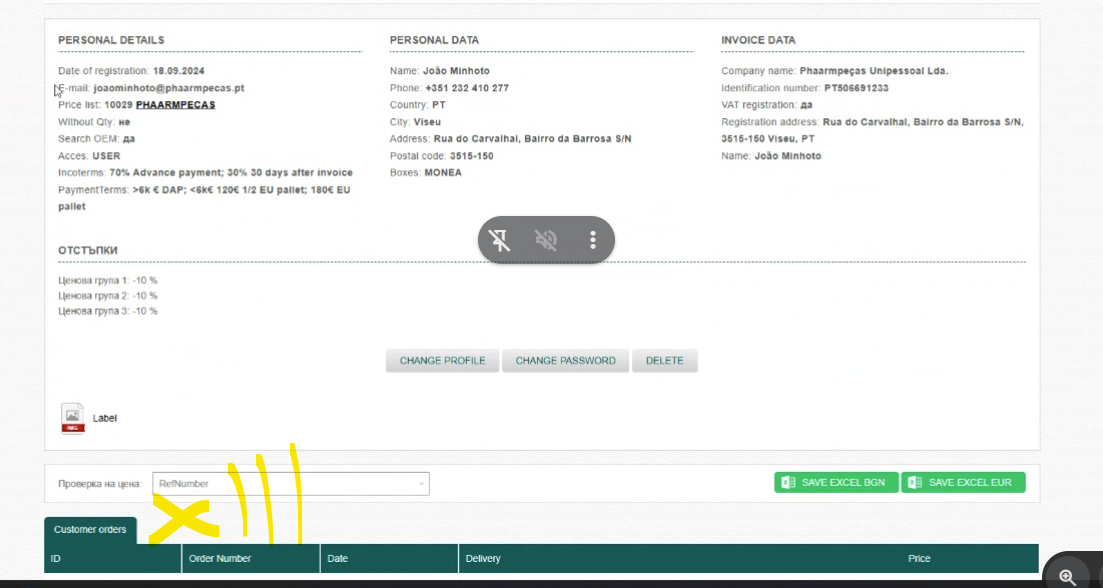Export with SAVE EXCEL EUR
The image size is (1103, 588).
pos(962,483)
